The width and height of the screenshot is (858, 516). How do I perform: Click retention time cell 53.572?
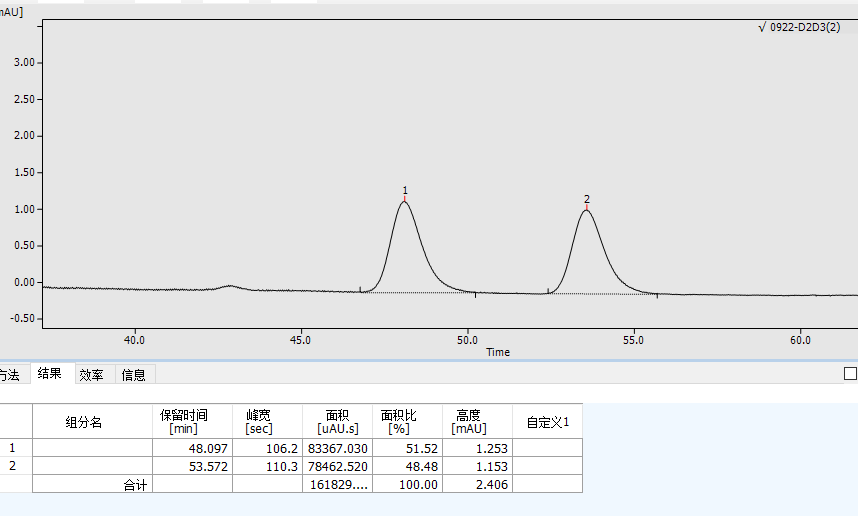[192, 466]
